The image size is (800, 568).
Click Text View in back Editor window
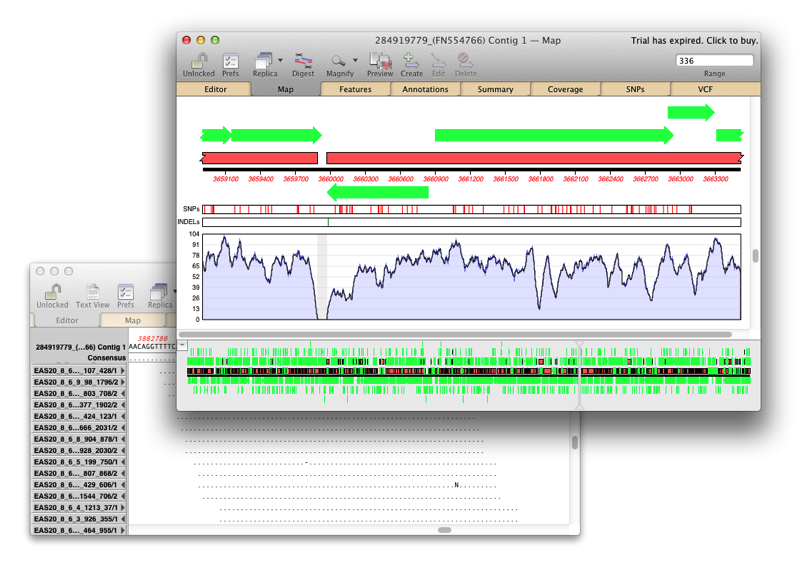(x=93, y=297)
